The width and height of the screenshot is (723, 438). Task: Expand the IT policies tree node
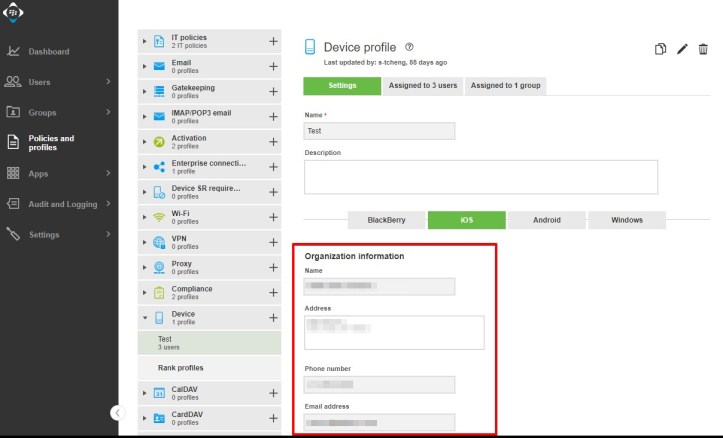click(x=145, y=41)
